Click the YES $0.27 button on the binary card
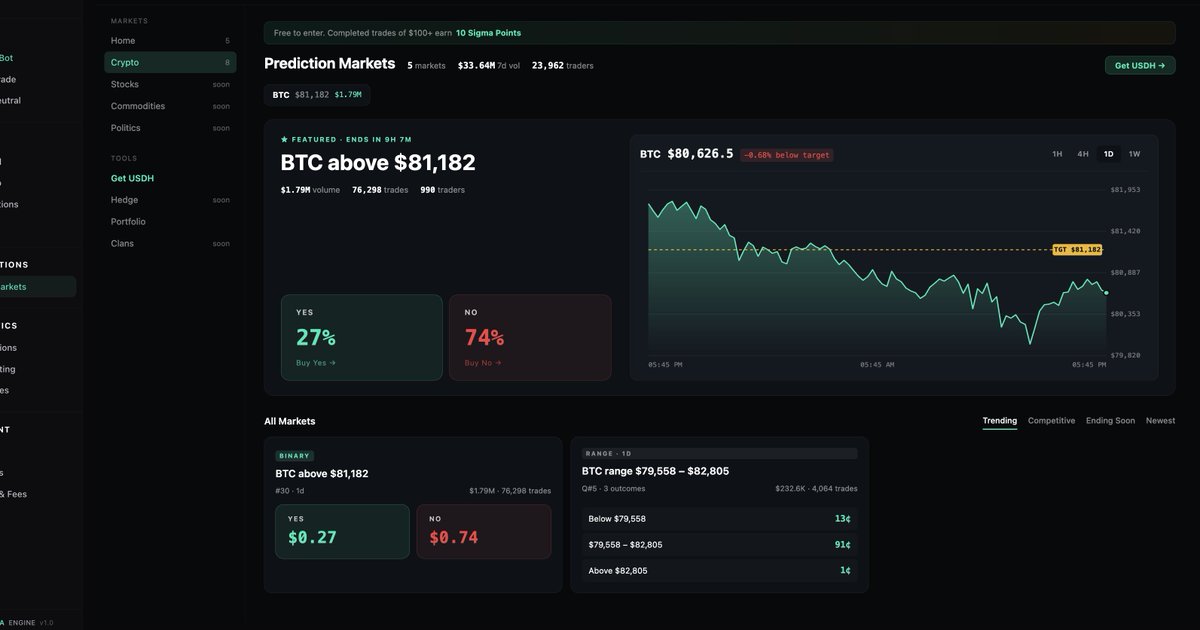The image size is (1200, 630). 342,531
